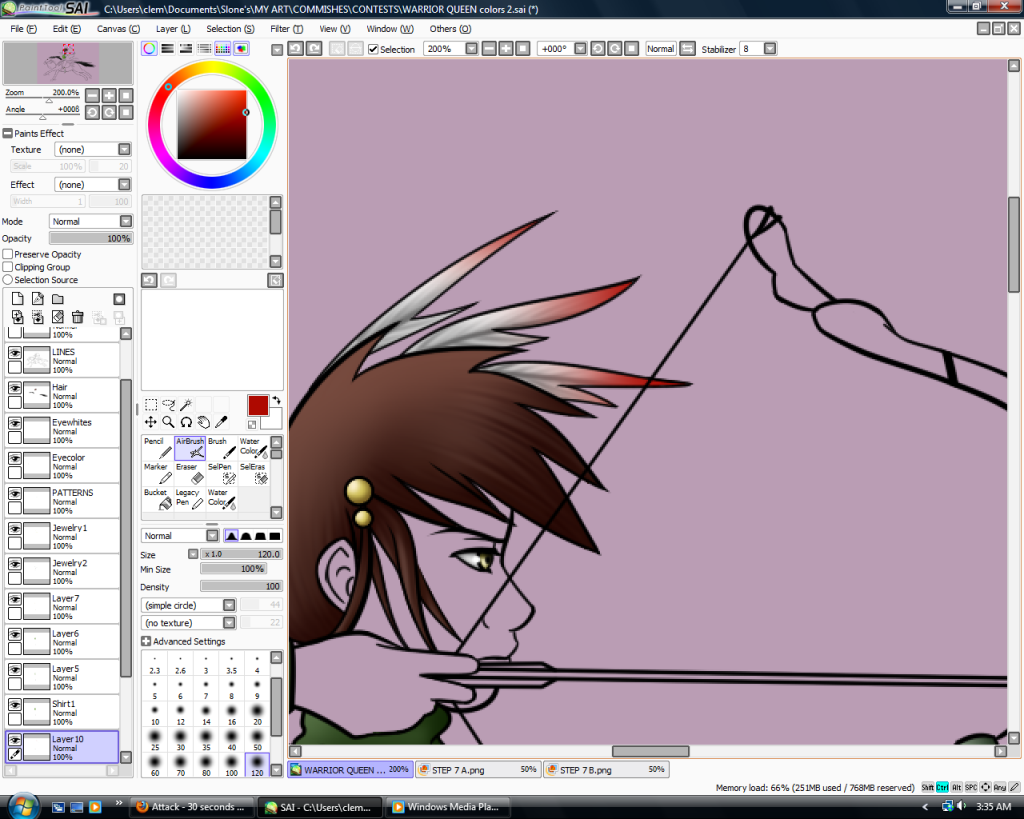Open the File menu
The width and height of the screenshot is (1024, 819).
[24, 29]
